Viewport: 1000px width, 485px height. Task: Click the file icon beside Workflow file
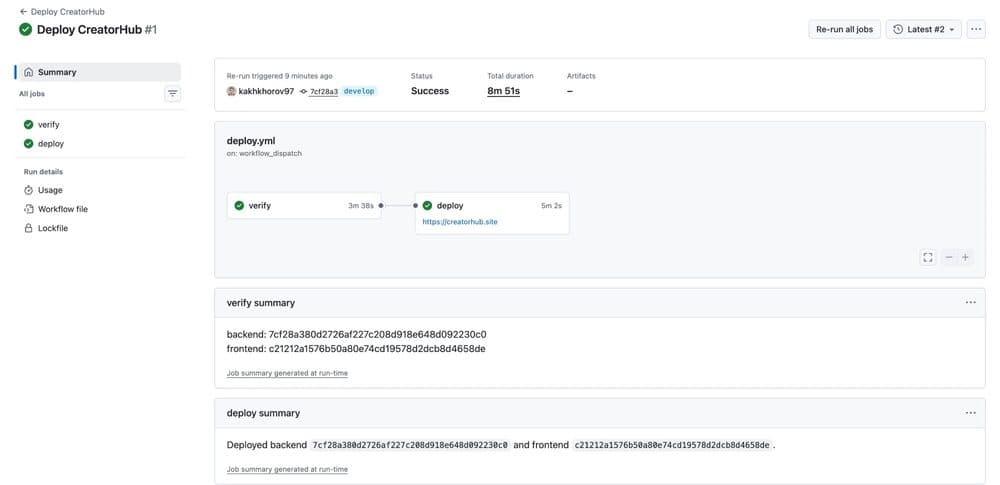pyautogui.click(x=28, y=209)
